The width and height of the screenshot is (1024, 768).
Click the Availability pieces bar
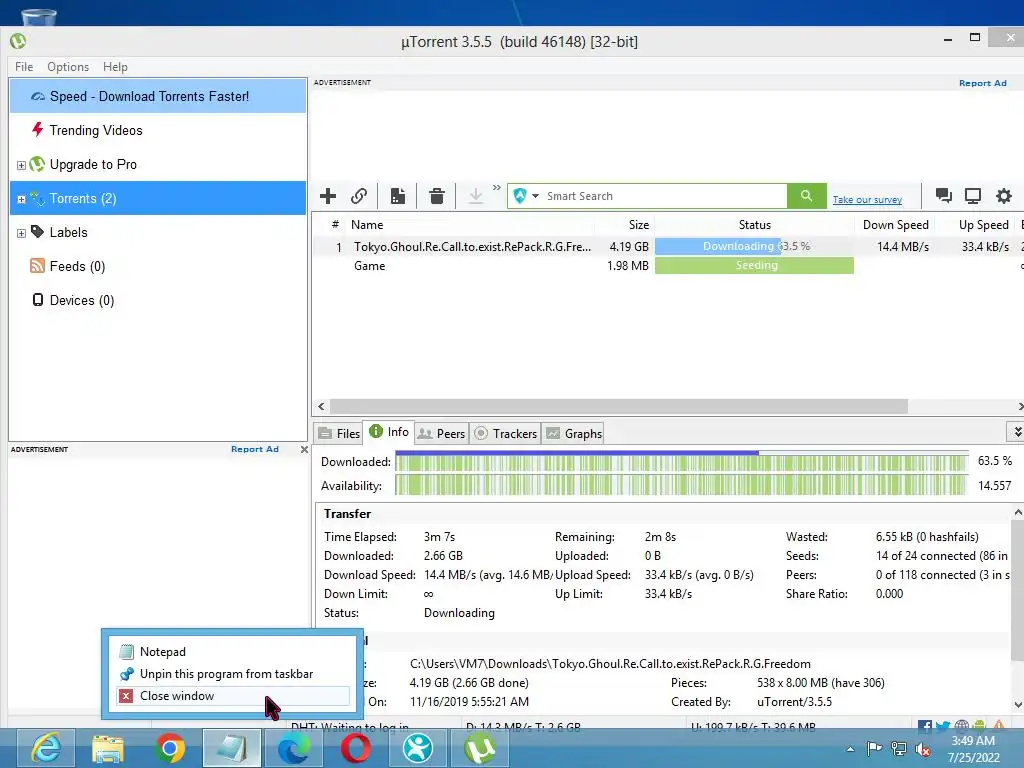(681, 485)
